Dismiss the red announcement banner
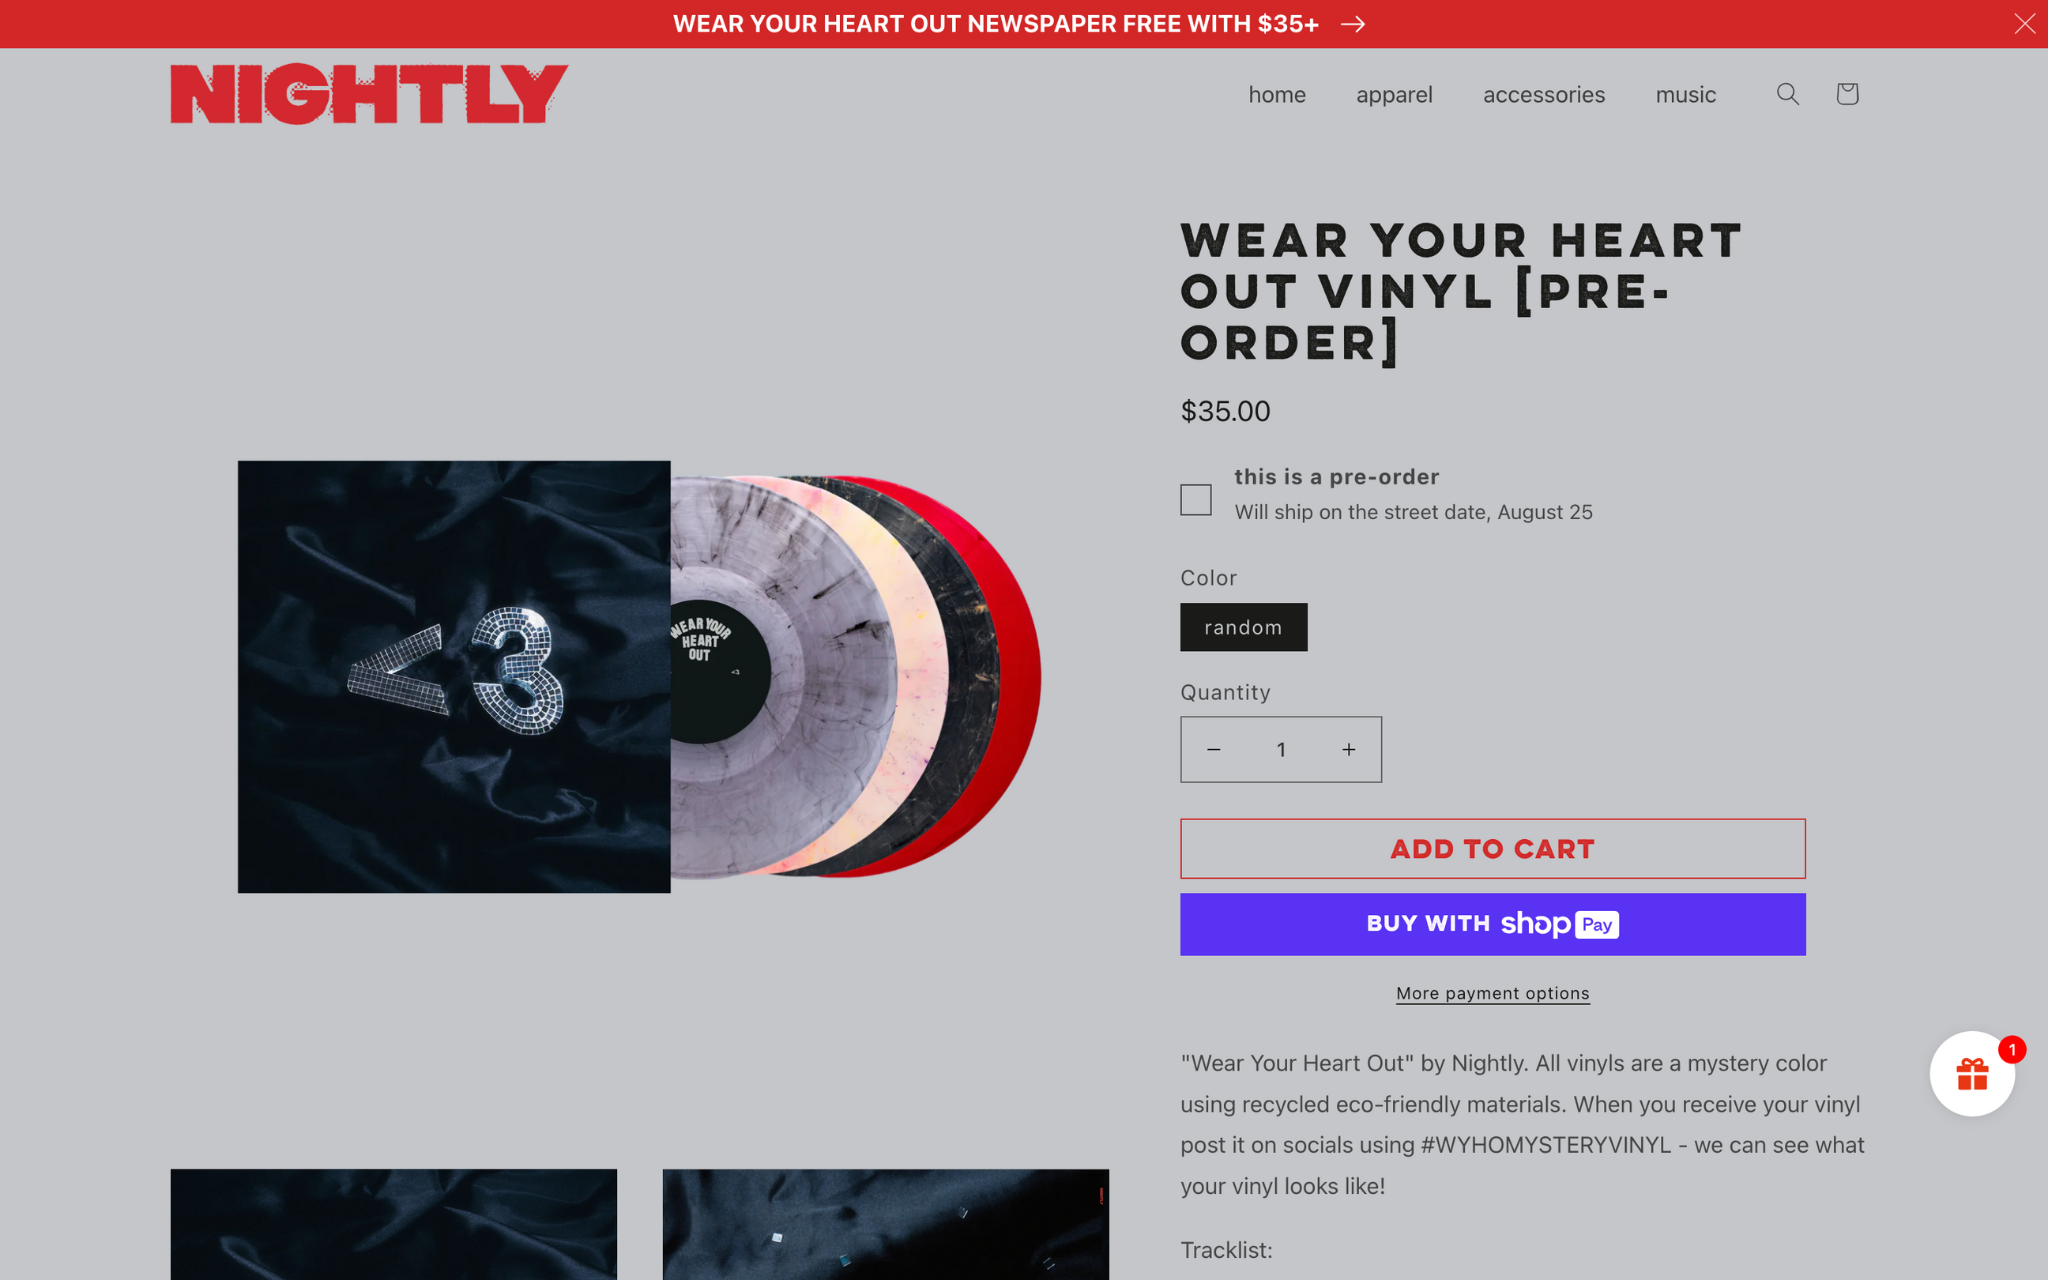The width and height of the screenshot is (2048, 1280). tap(2024, 24)
